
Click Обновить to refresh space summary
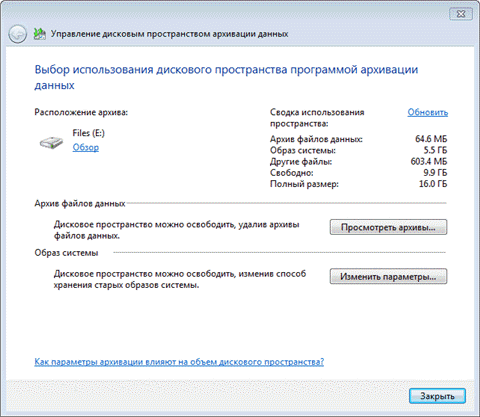click(x=428, y=112)
